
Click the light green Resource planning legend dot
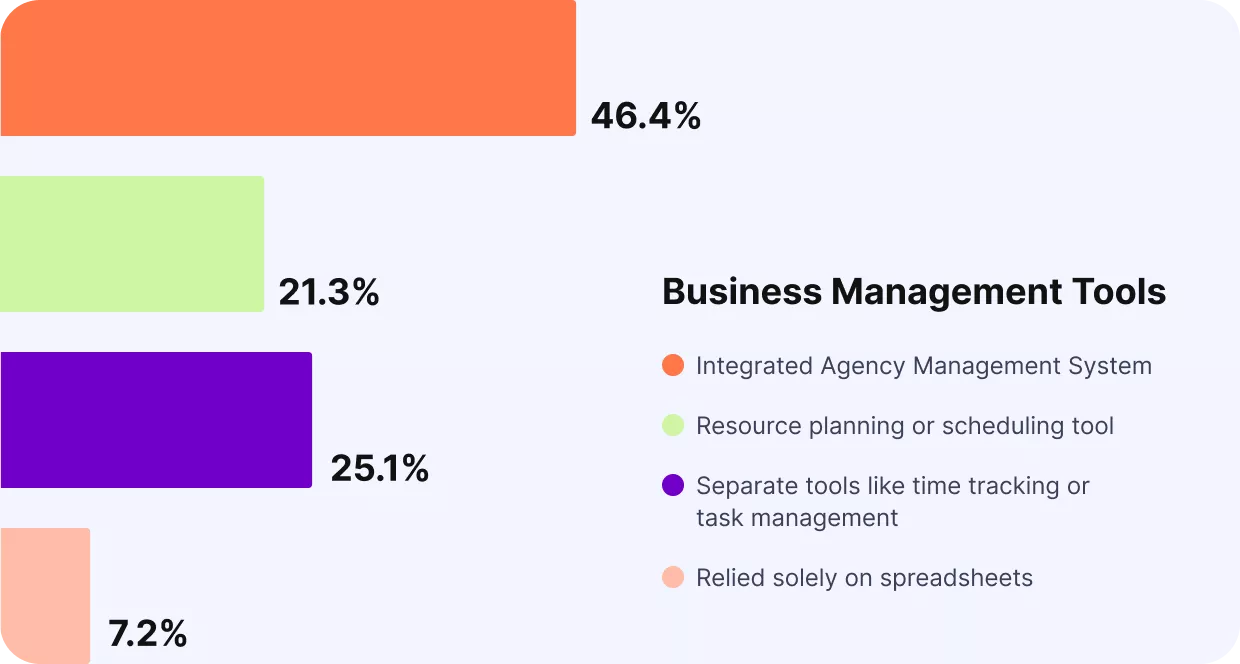click(673, 425)
